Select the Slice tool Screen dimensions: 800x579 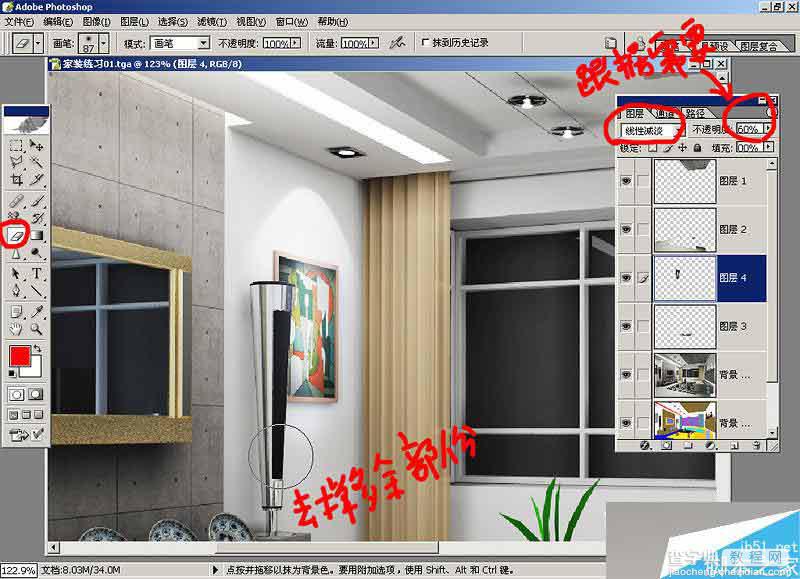tap(36, 180)
